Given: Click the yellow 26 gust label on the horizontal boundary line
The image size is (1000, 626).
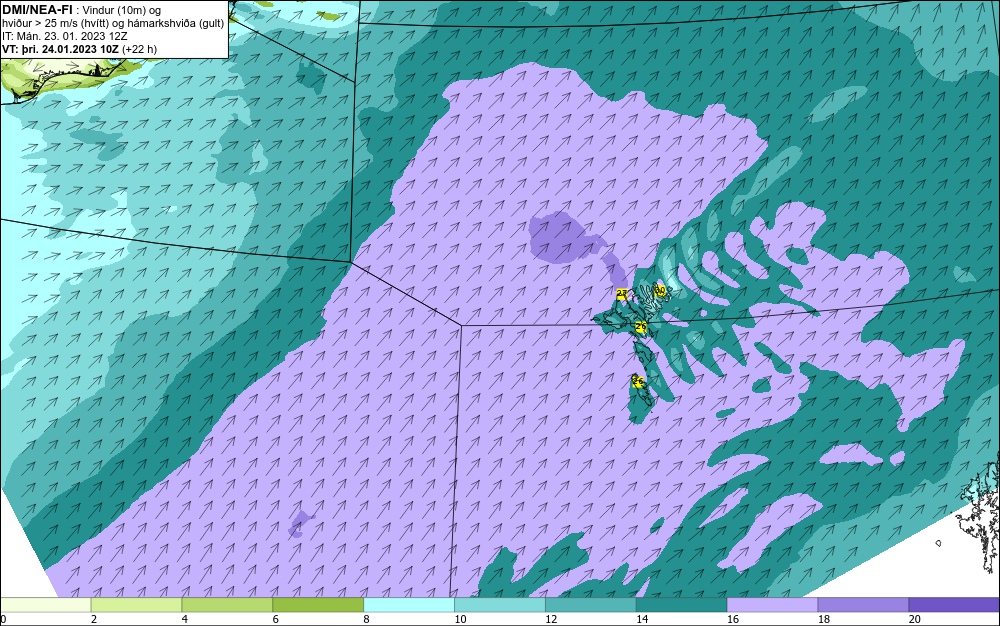Looking at the screenshot, I should tap(641, 327).
